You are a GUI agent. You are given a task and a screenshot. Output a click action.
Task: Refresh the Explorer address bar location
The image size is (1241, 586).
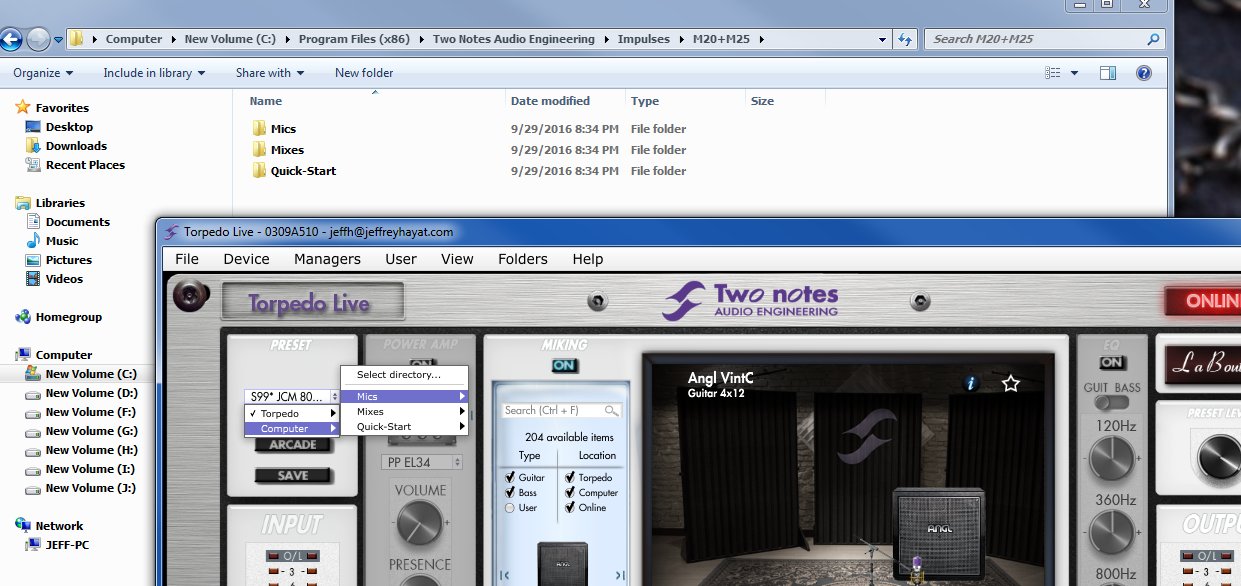905,39
